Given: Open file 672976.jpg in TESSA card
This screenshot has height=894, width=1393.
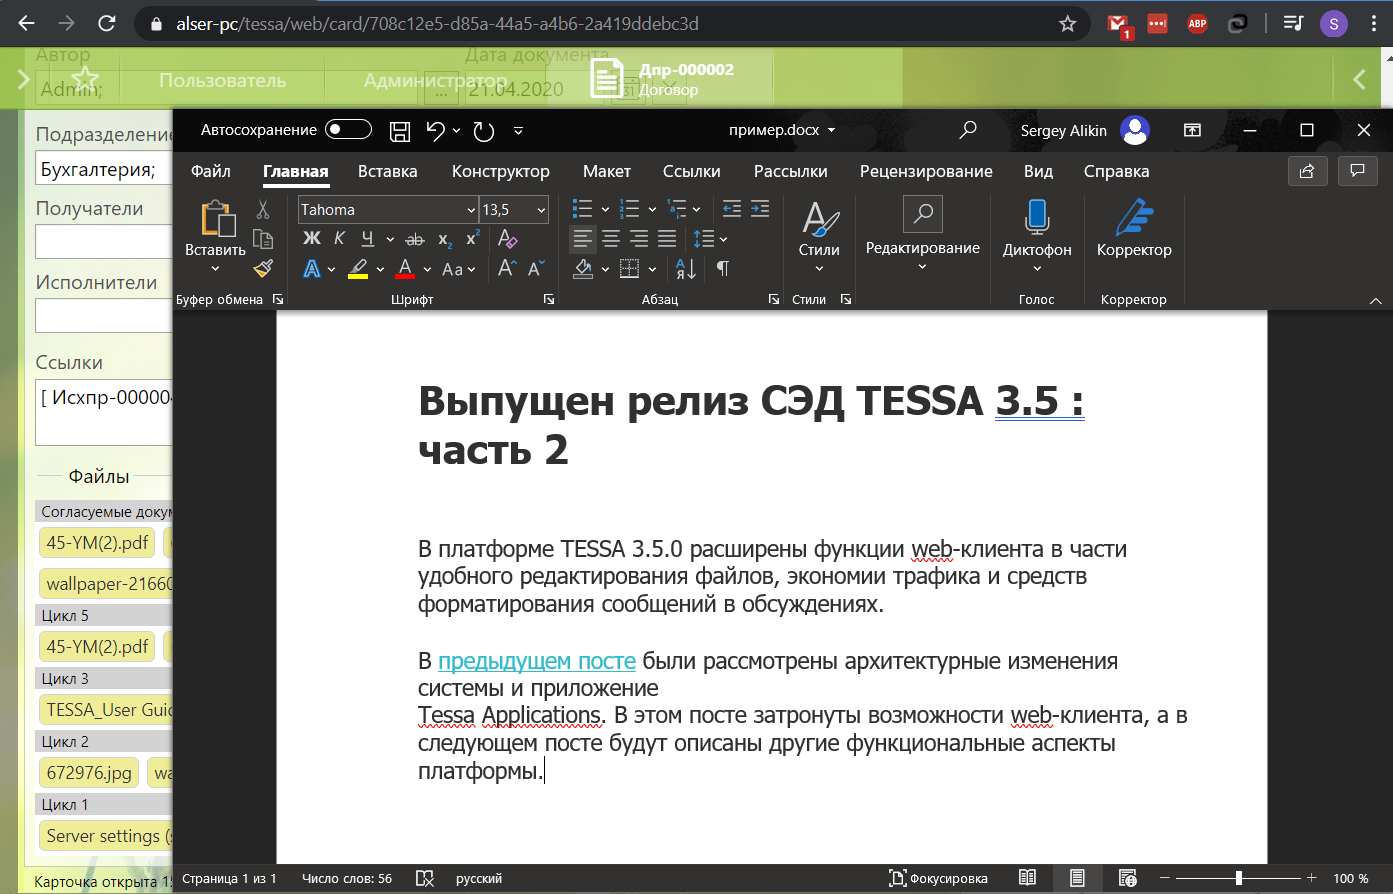Looking at the screenshot, I should pyautogui.click(x=89, y=772).
